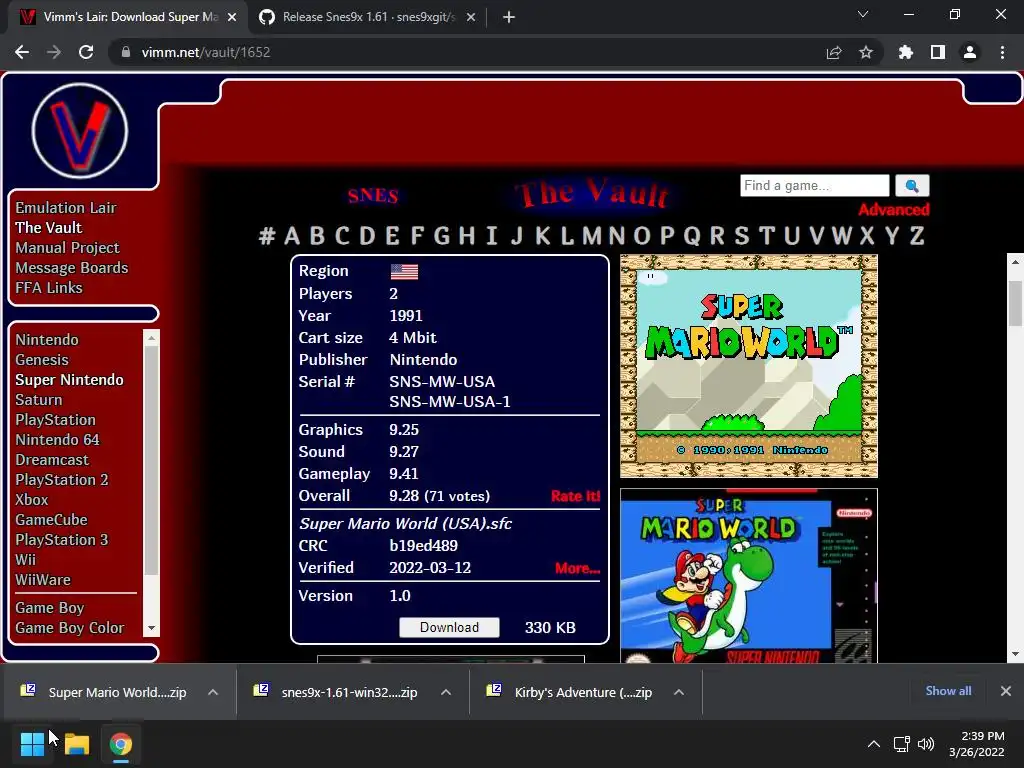Viewport: 1024px width, 768px height.
Task: Close the downloads bar
Action: click(x=1006, y=691)
